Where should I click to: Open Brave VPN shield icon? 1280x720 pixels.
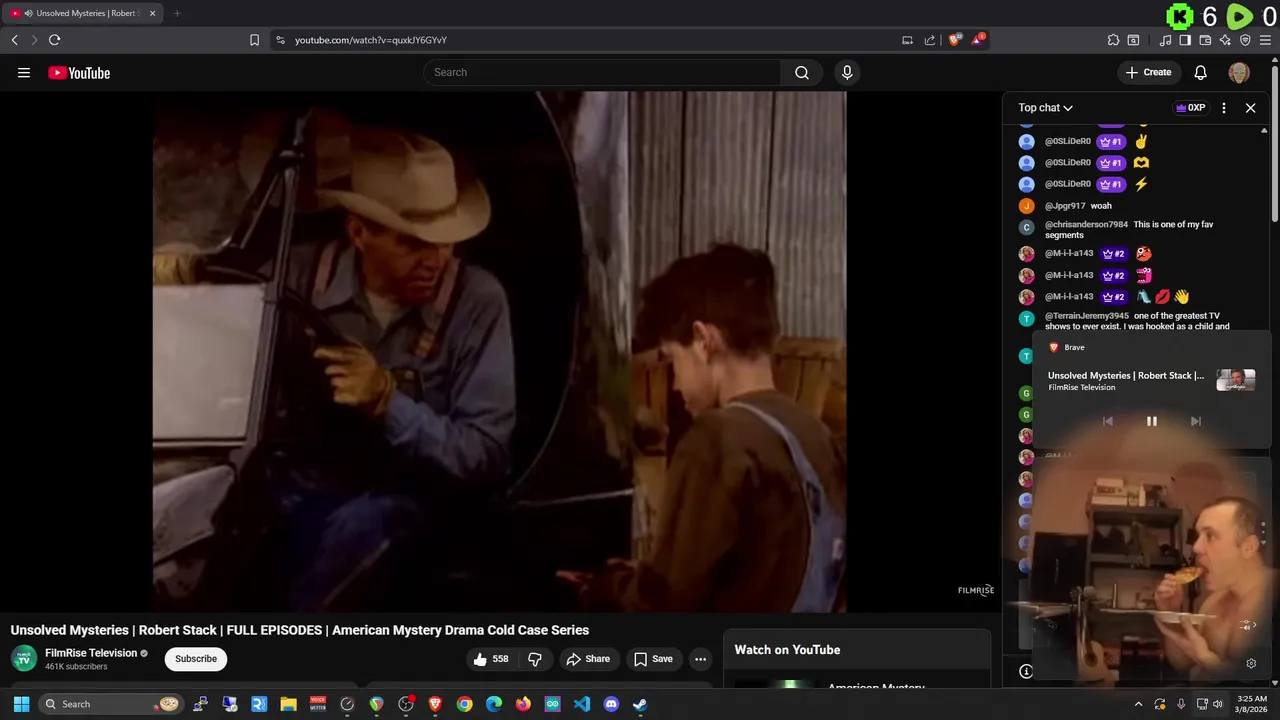click(x=1245, y=40)
